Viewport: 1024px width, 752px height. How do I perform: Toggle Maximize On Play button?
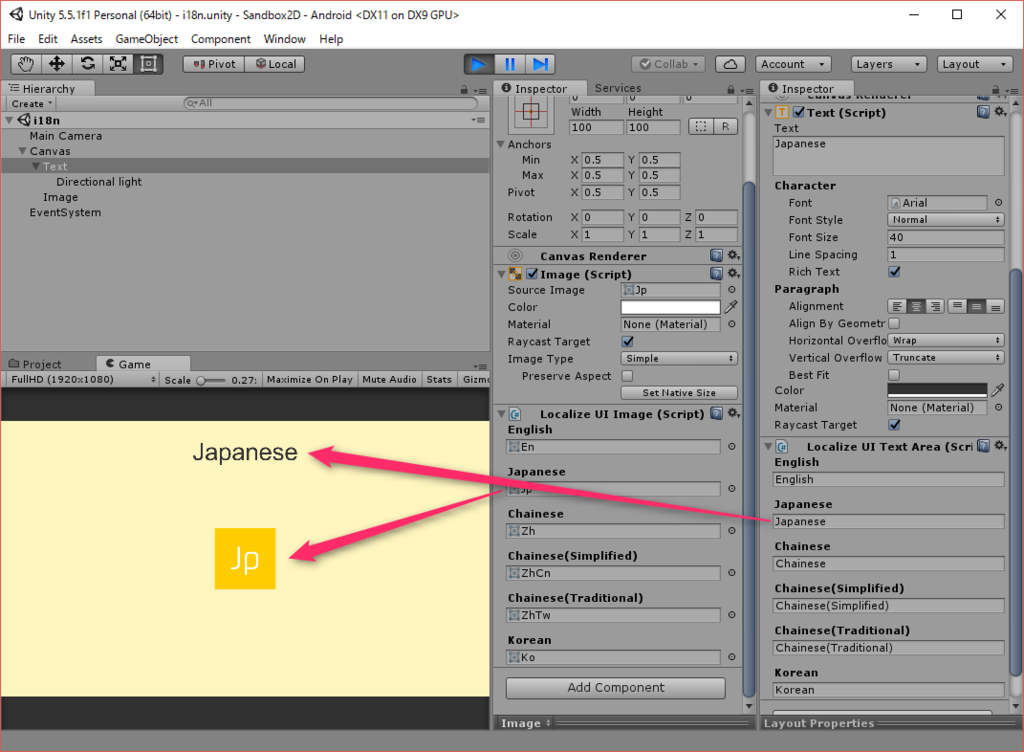click(310, 380)
